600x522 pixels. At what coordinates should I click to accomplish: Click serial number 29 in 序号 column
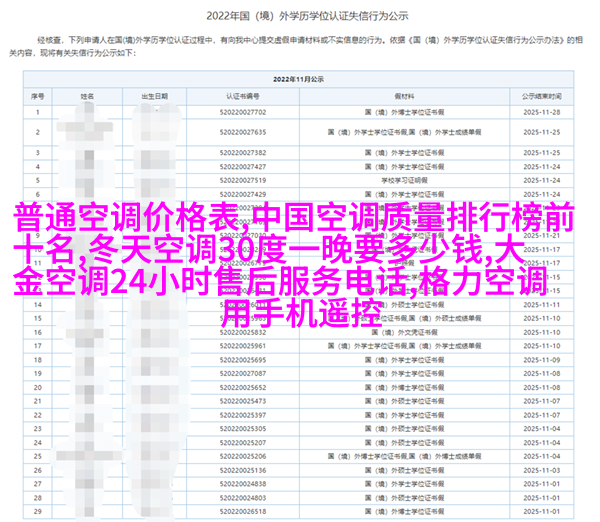click(38, 511)
